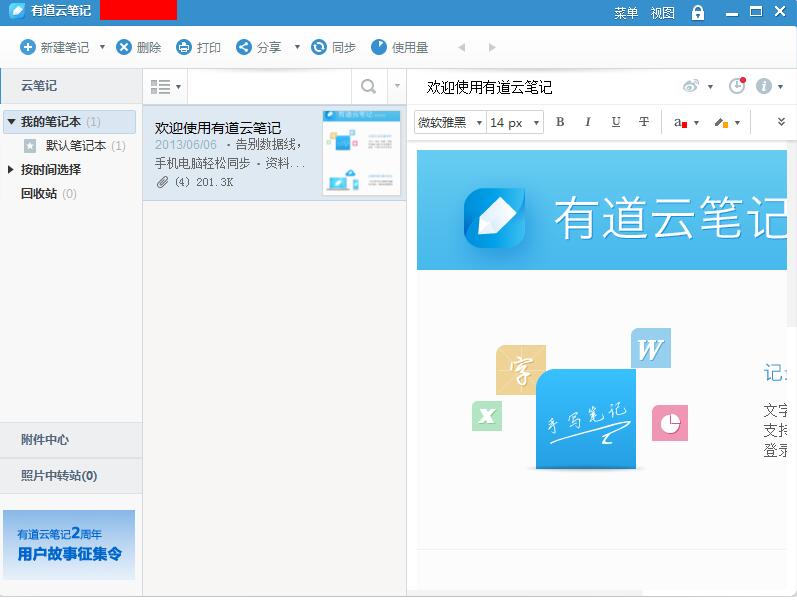
Task: Open the 视图 menu
Action: point(662,12)
